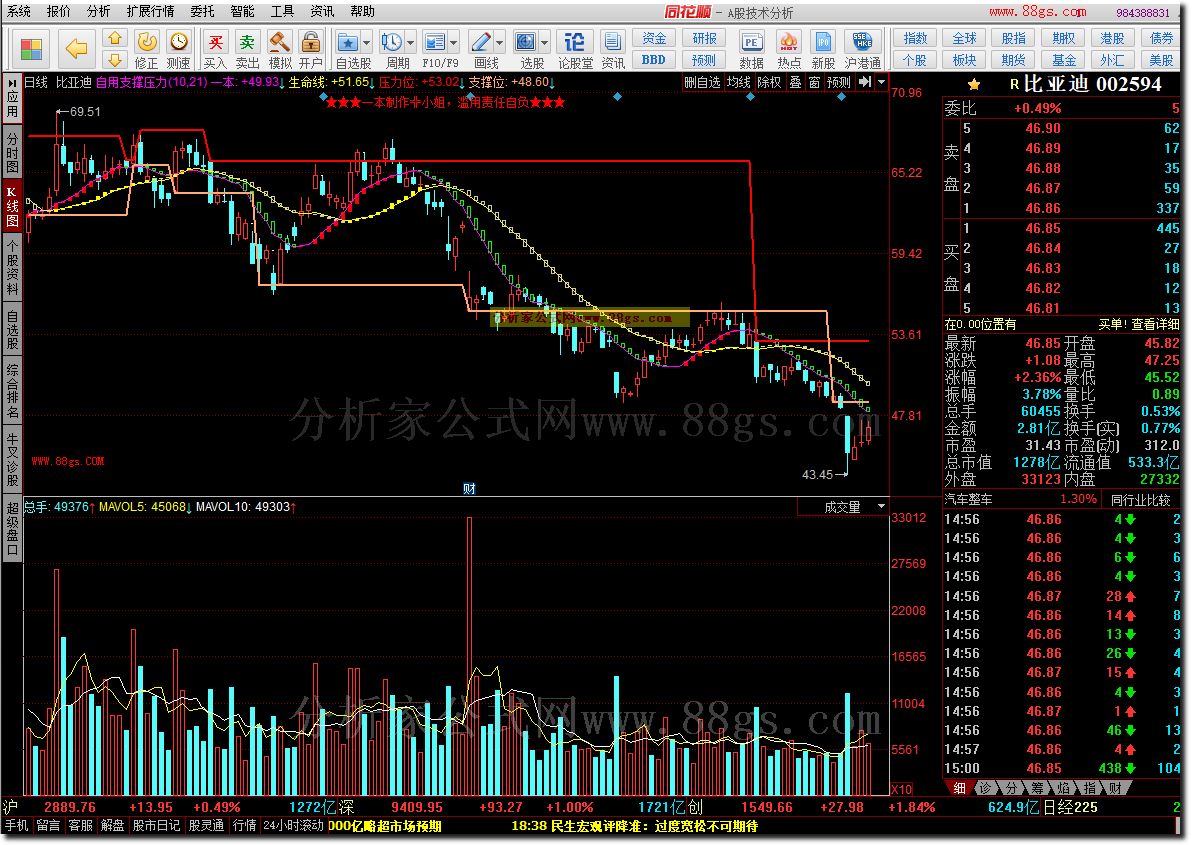Click the 24小时滚动 news ticker label
1192x845 pixels.
pos(293,825)
